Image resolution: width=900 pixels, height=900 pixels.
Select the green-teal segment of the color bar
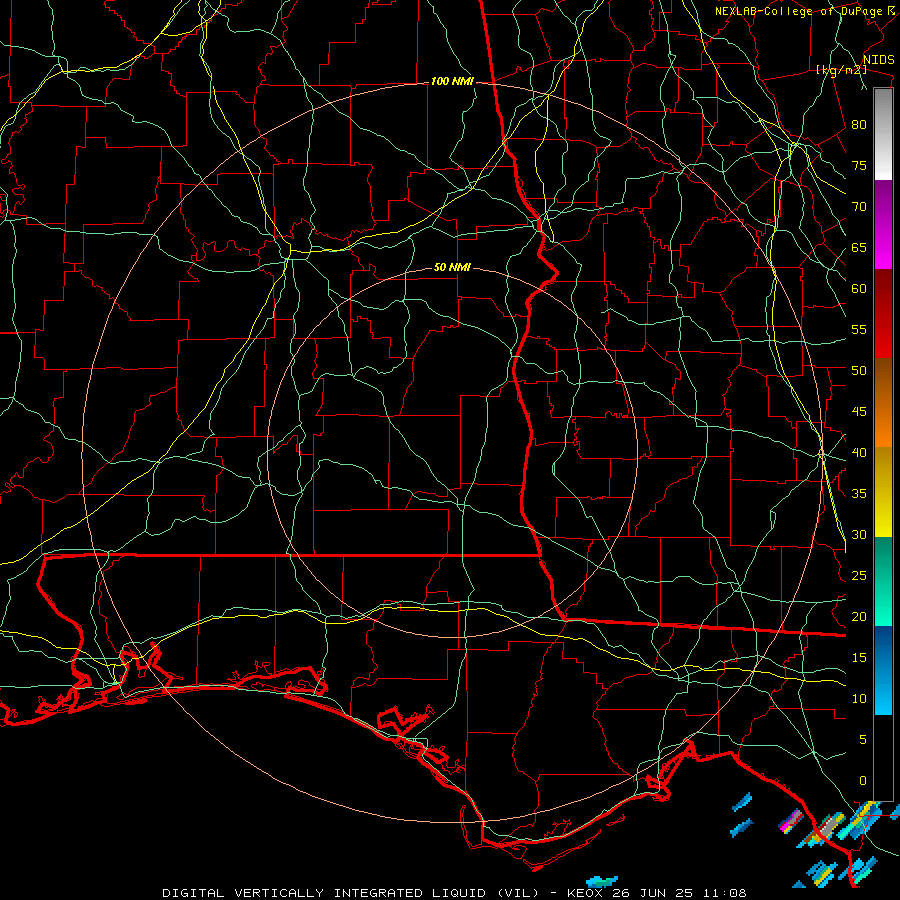click(883, 581)
